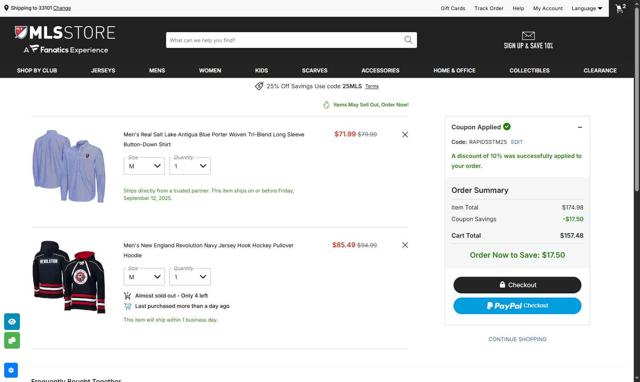The height and width of the screenshot is (382, 640).
Task: Click the blue eye widget icon
Action: click(x=12, y=322)
